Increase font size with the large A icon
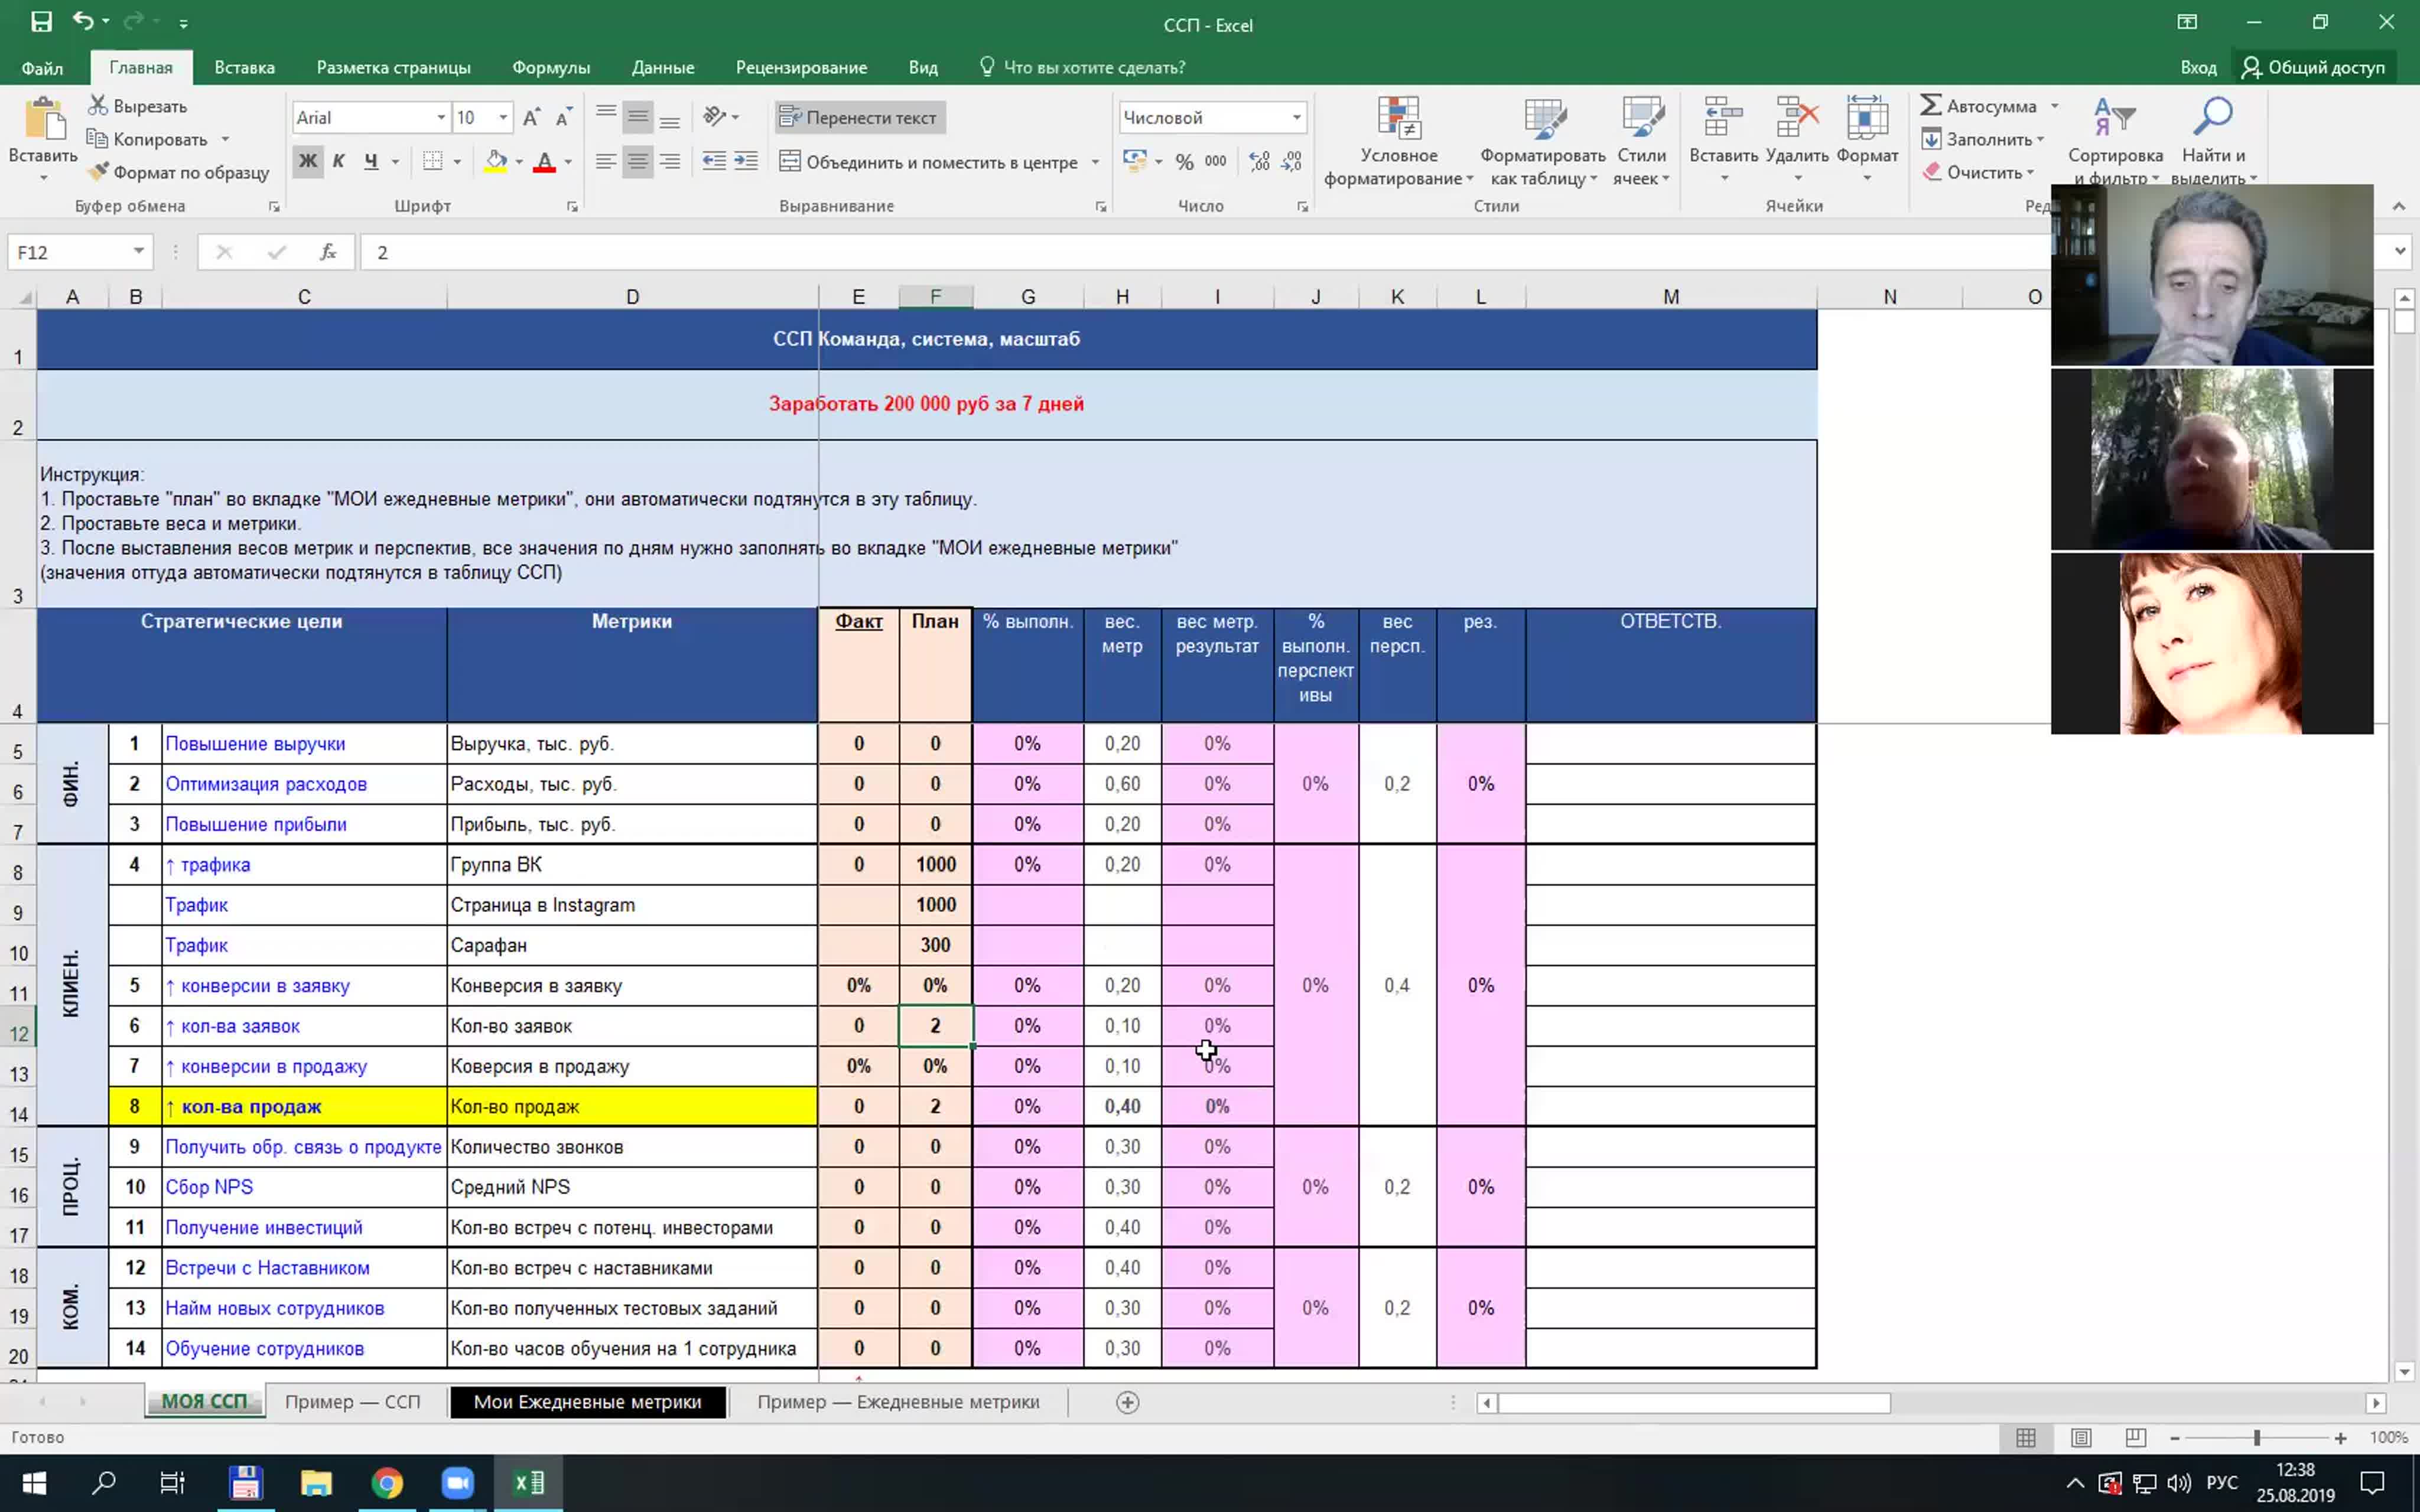2420x1512 pixels. click(531, 117)
